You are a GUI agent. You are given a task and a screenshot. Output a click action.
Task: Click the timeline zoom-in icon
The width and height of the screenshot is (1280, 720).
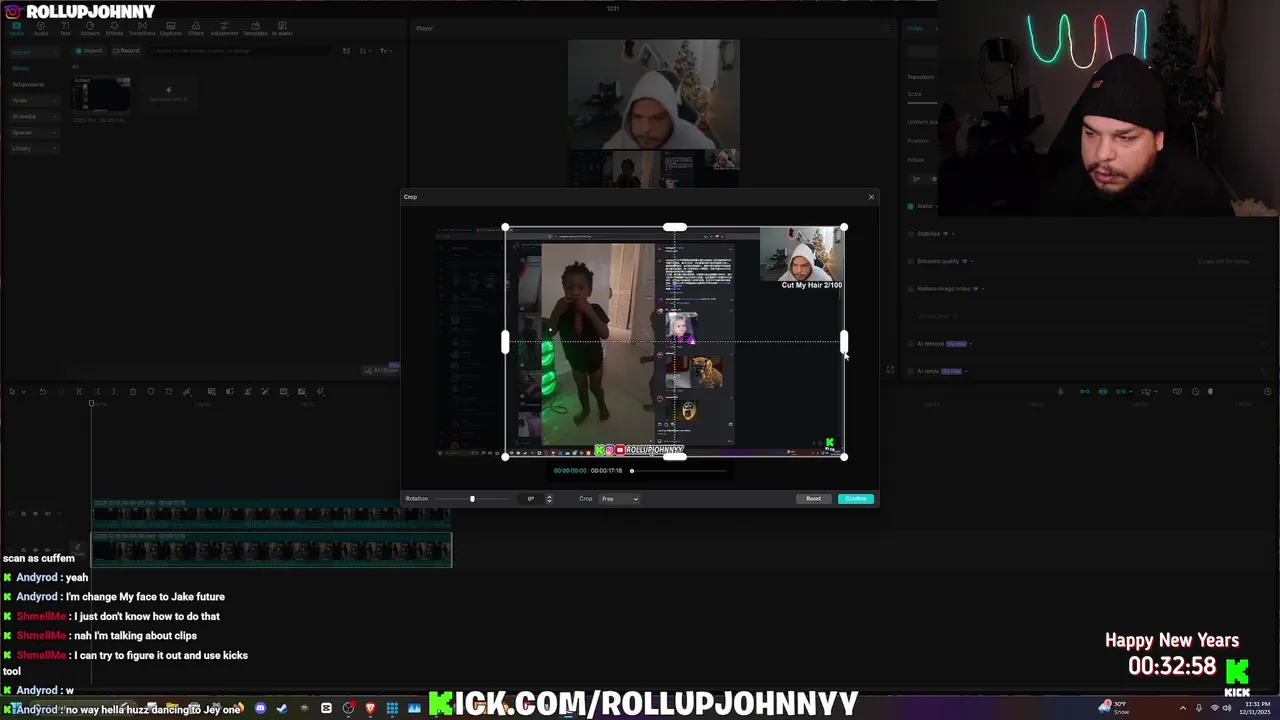click(x=1267, y=392)
